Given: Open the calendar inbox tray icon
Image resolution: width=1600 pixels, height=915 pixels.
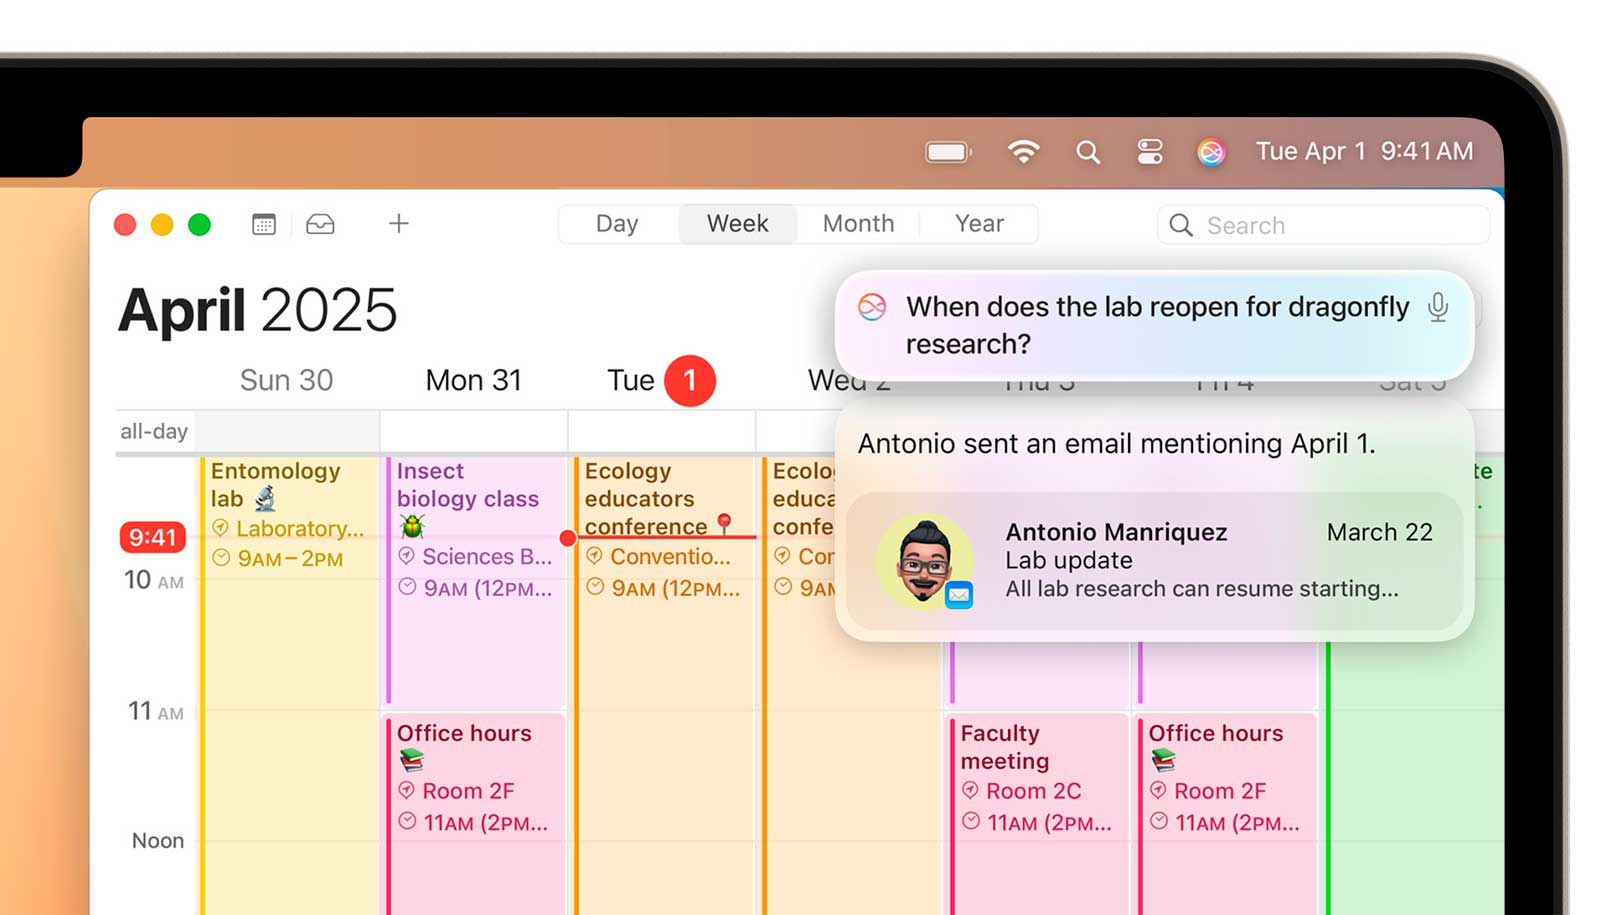Looking at the screenshot, I should click(x=320, y=224).
